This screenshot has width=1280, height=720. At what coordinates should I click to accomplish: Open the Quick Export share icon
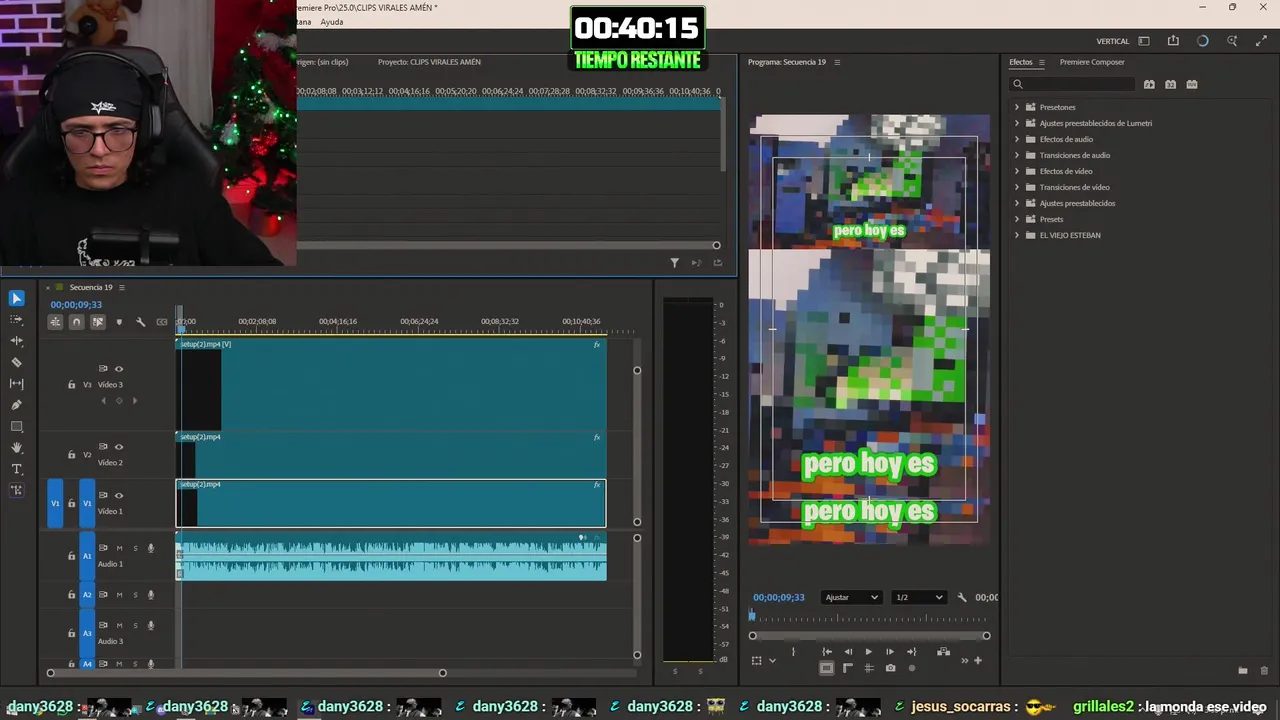point(1173,41)
